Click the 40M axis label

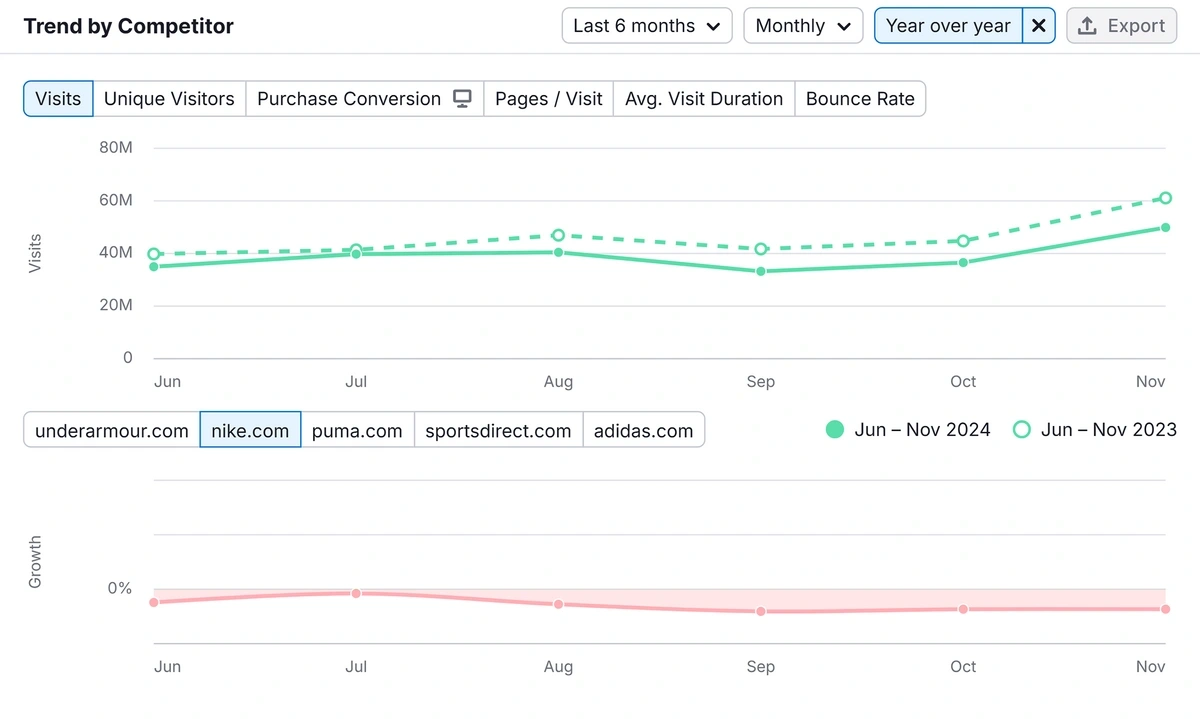coord(116,253)
